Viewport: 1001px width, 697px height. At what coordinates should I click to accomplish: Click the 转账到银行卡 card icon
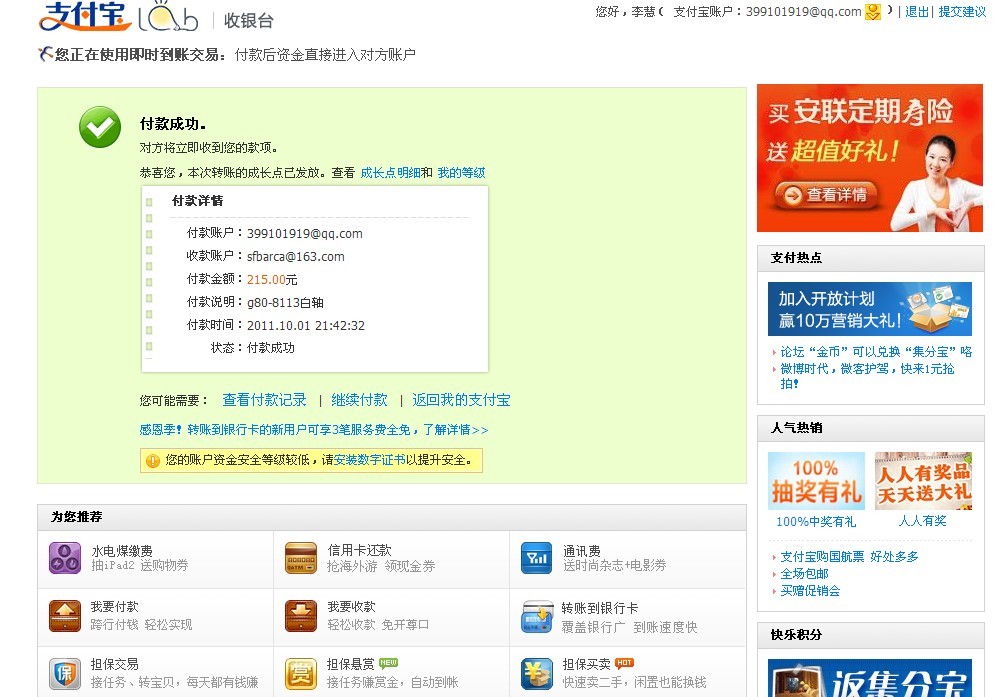(537, 615)
